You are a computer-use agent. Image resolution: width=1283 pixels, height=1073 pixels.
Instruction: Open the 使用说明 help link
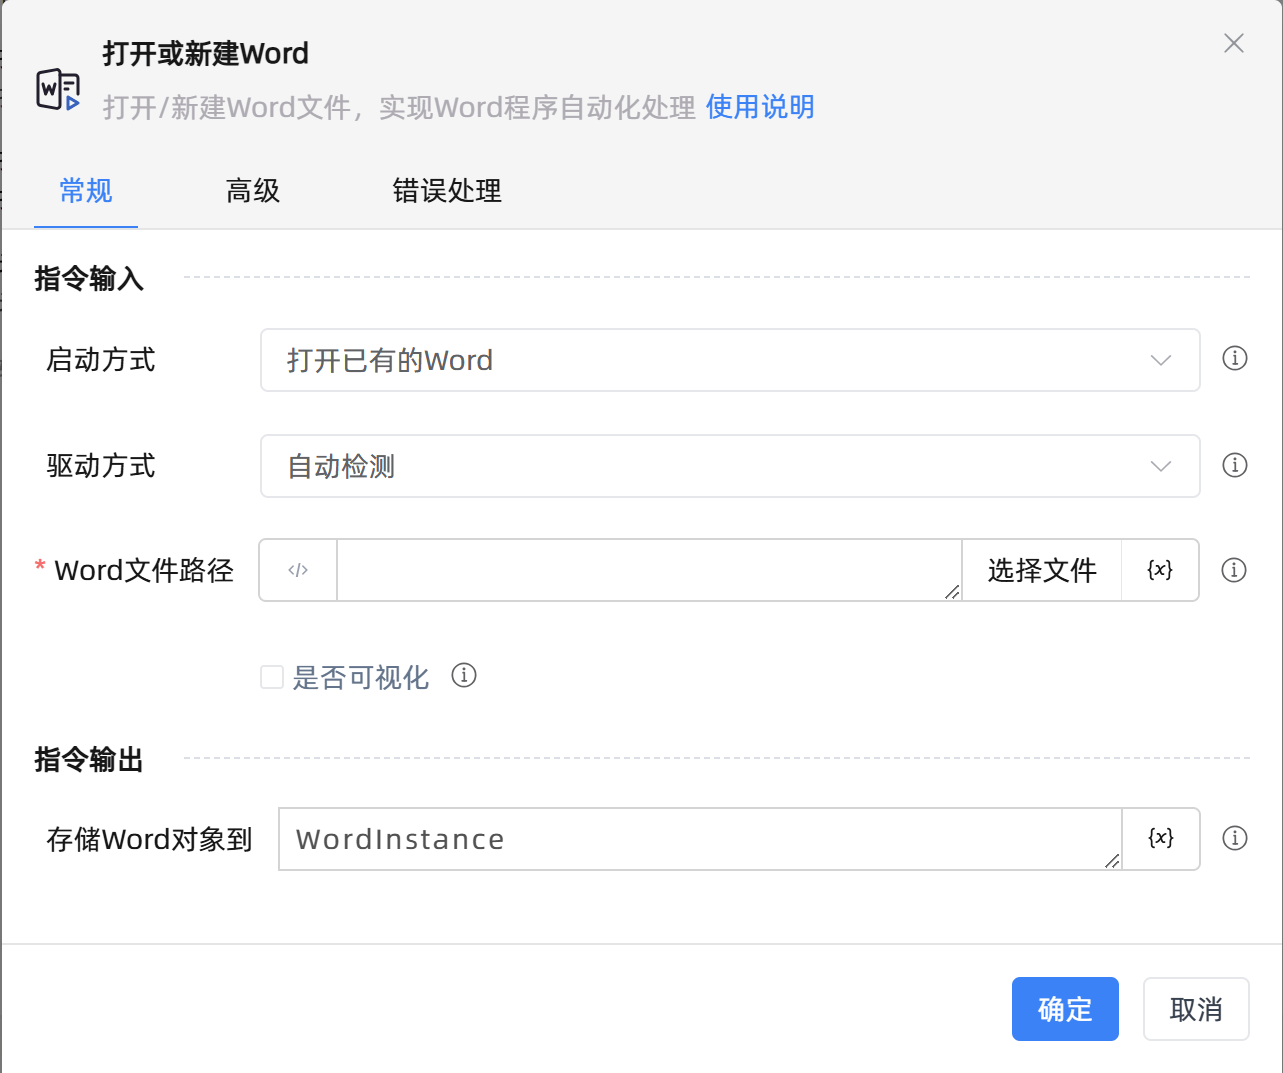[760, 107]
